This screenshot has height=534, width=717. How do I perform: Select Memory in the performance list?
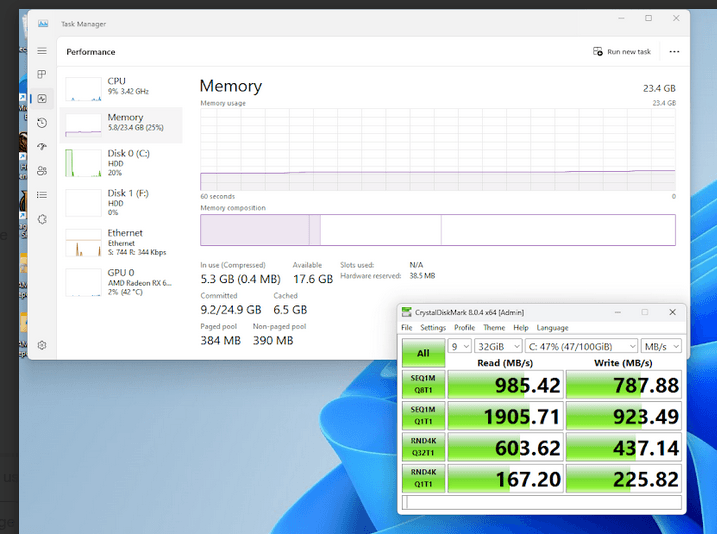click(x=121, y=125)
